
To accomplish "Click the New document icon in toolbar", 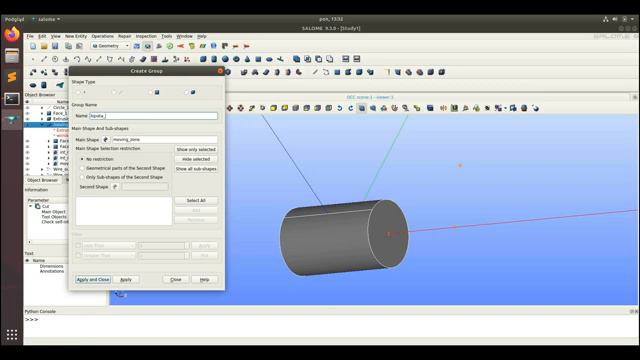I will (33, 46).
